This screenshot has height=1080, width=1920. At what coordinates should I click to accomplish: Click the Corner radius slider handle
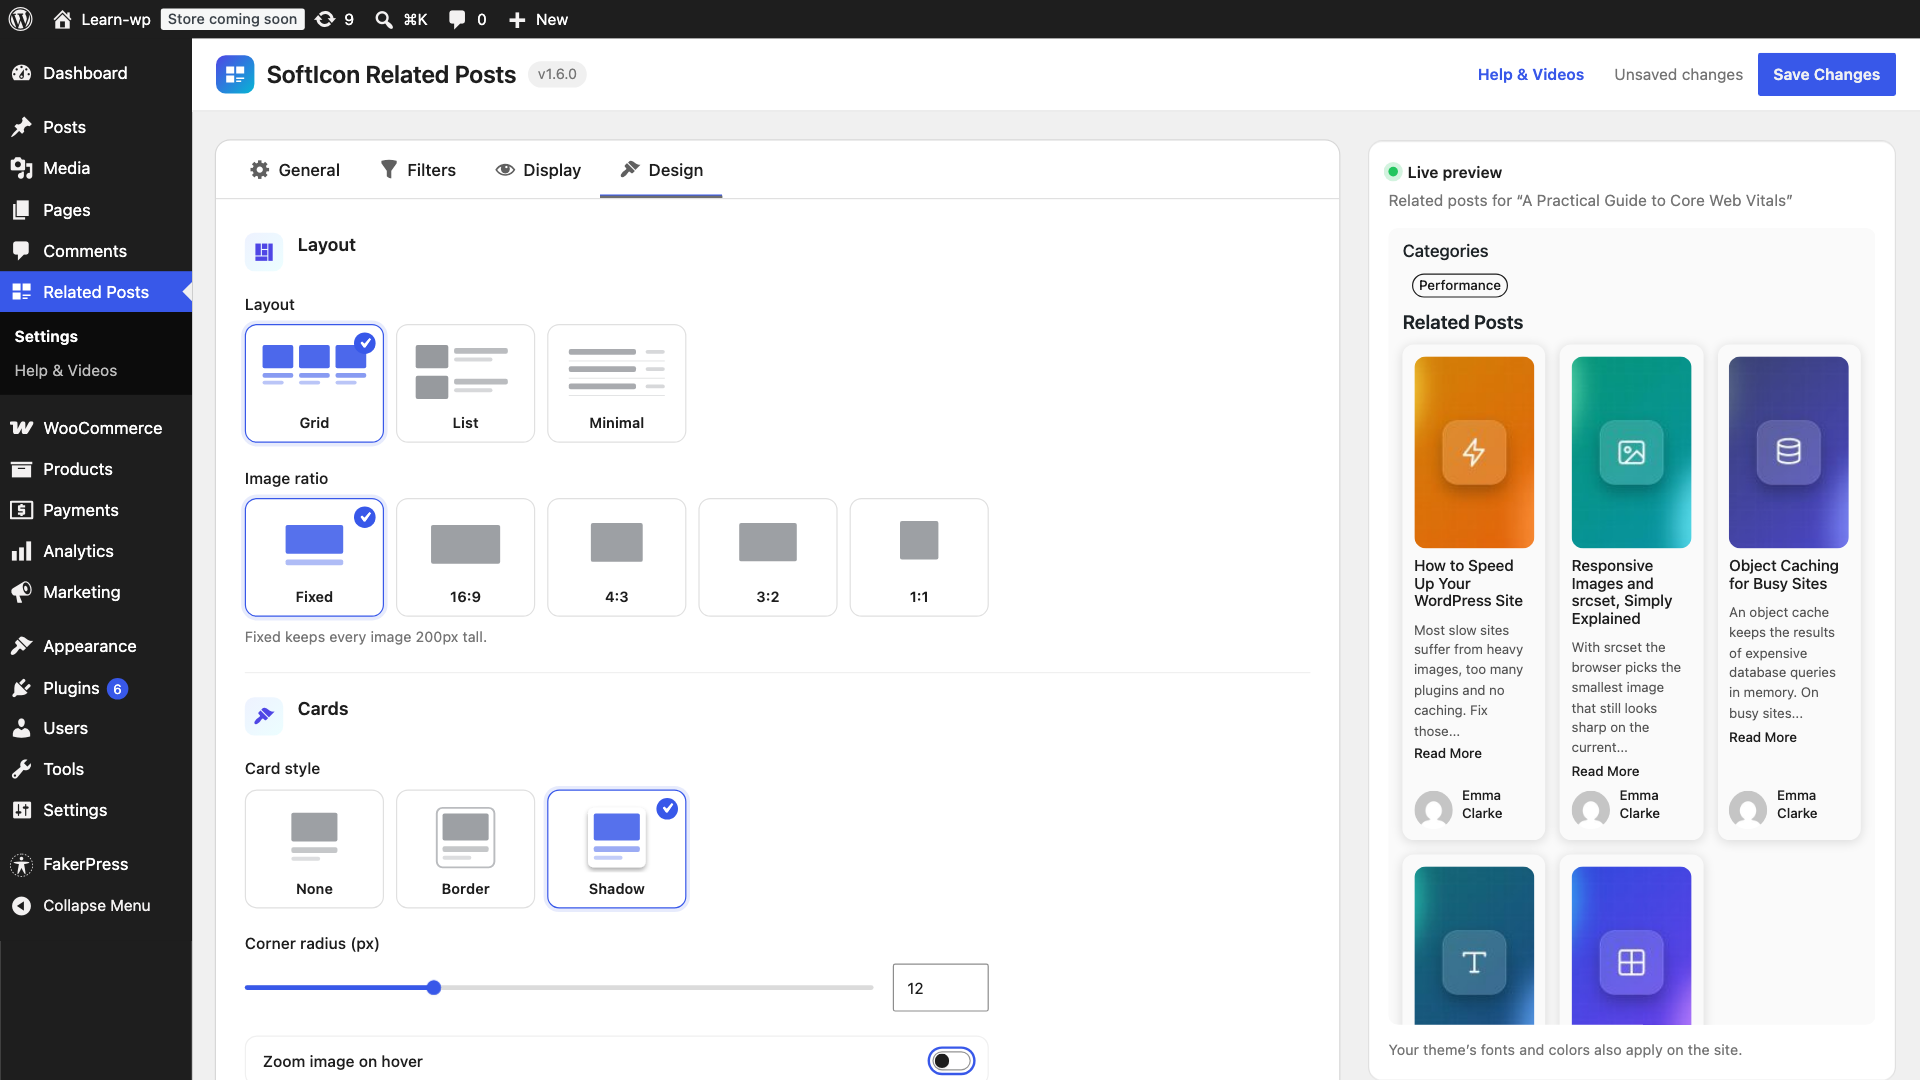[x=434, y=988]
